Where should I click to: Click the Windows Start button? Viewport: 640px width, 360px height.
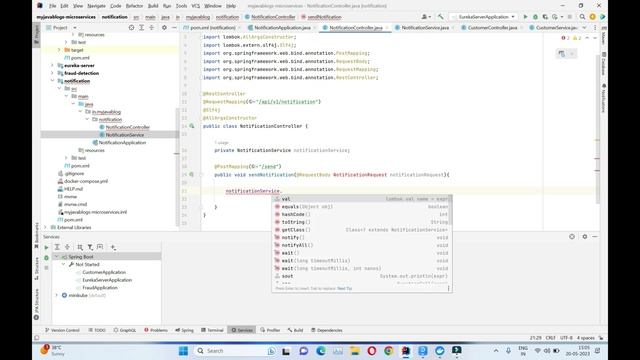click(x=183, y=351)
